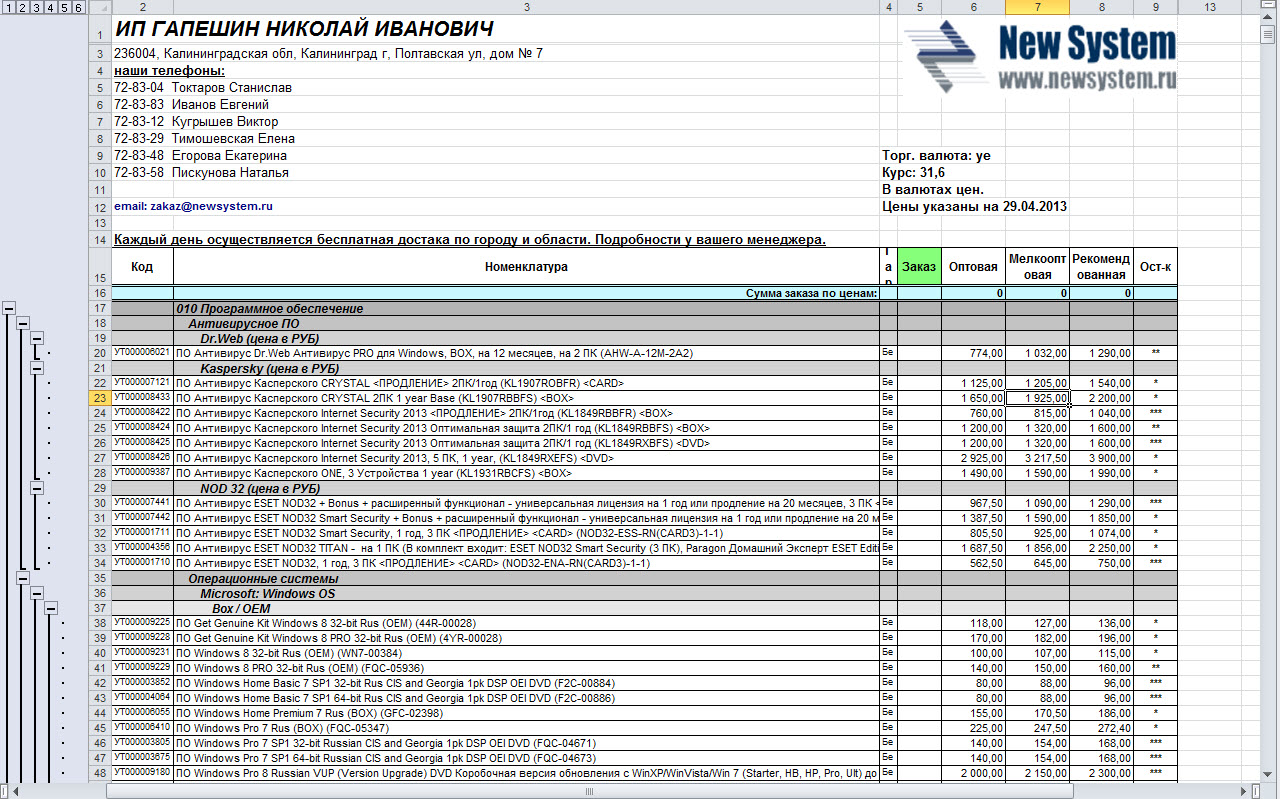Click the Select All corner triangle
1280x799 pixels.
click(x=99, y=8)
